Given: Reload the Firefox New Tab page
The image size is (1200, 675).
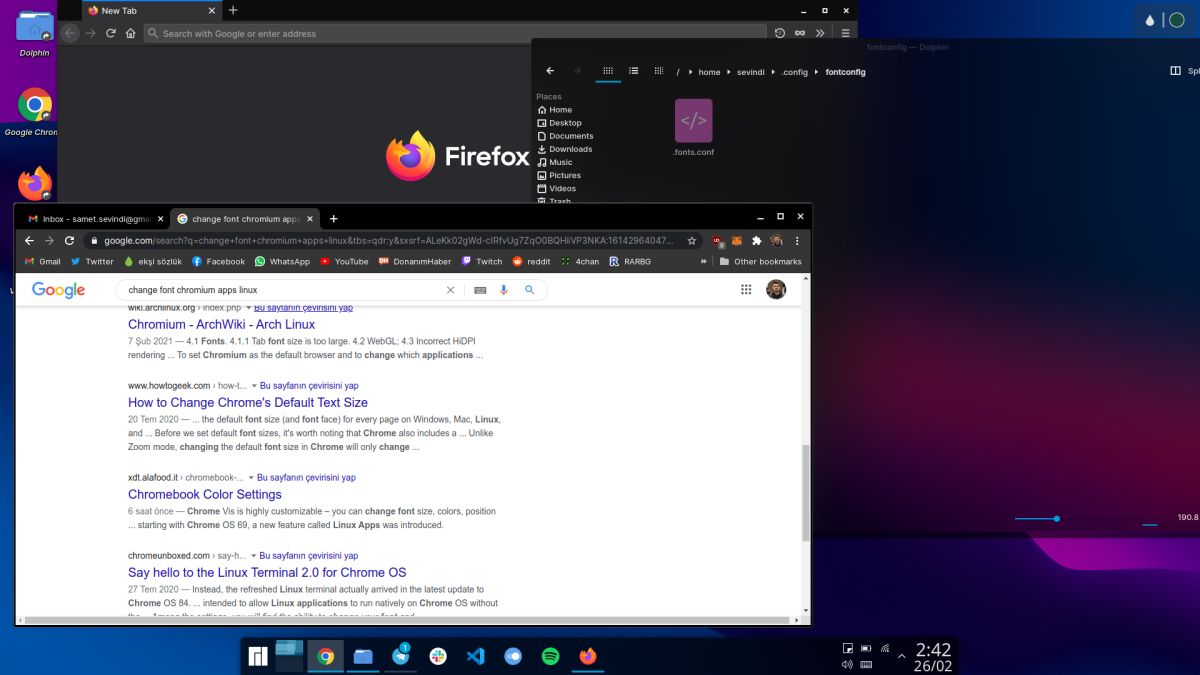Looking at the screenshot, I should coord(110,33).
